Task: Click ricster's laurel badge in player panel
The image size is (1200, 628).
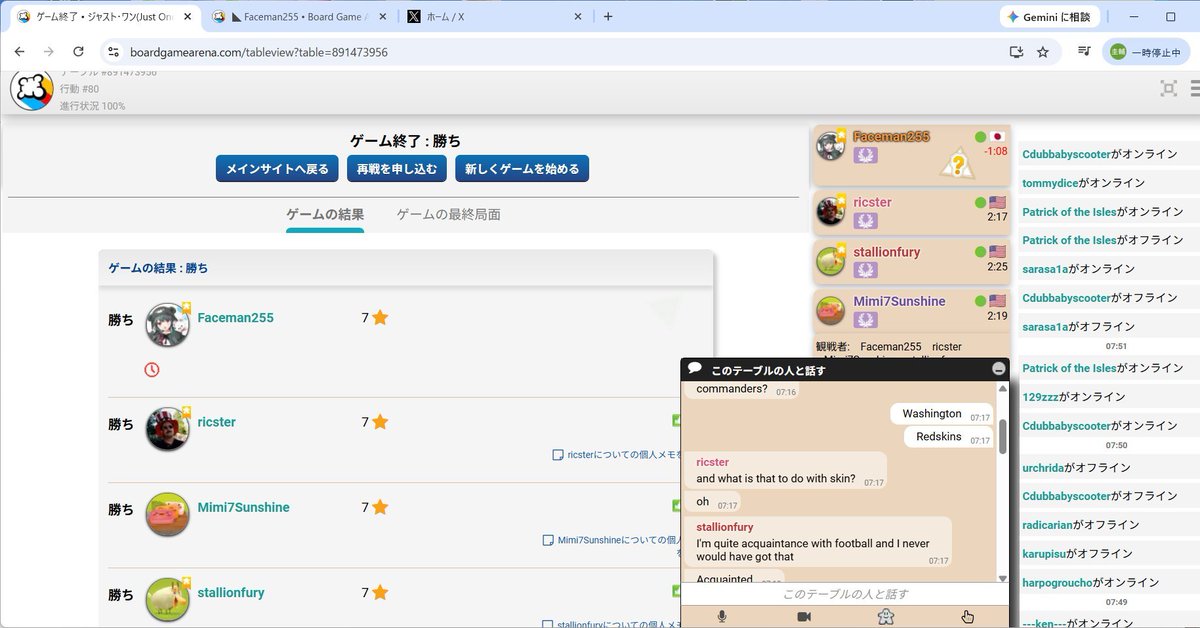Action: pyautogui.click(x=865, y=221)
